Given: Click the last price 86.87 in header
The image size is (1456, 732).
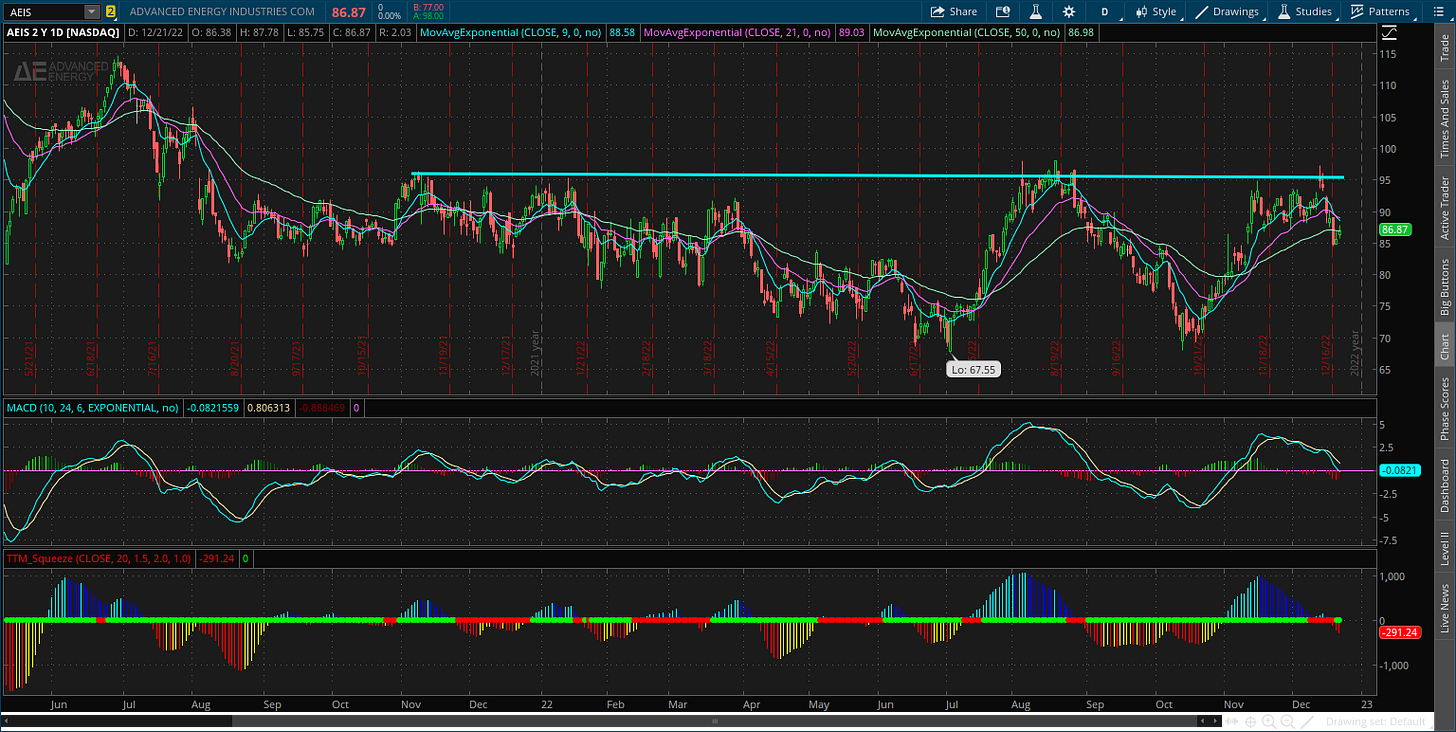Looking at the screenshot, I should coord(347,12).
